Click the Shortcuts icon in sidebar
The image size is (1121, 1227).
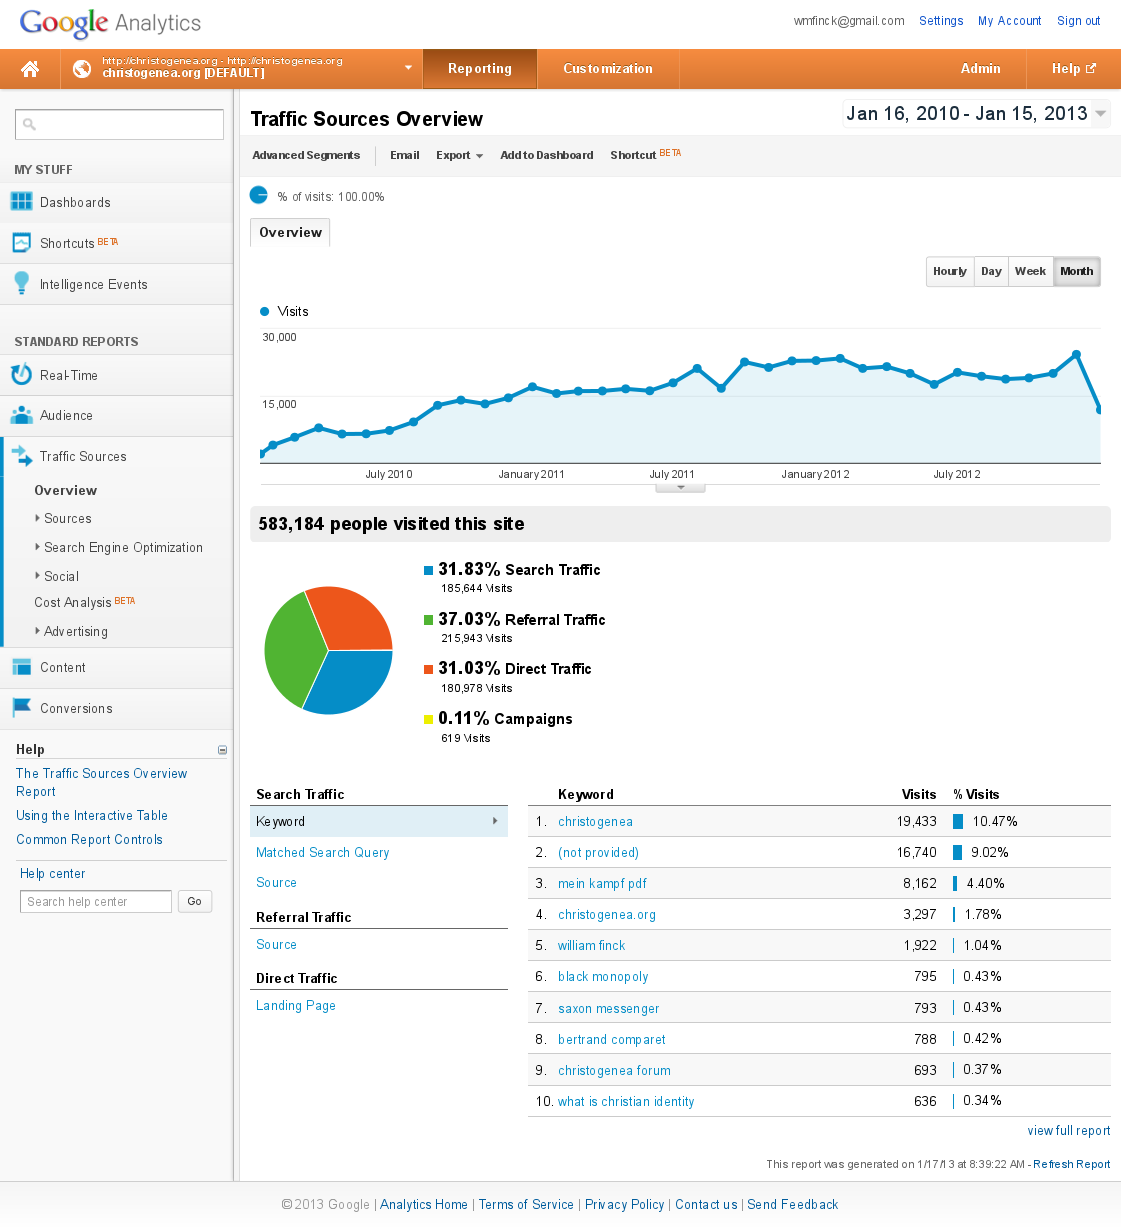[21, 243]
